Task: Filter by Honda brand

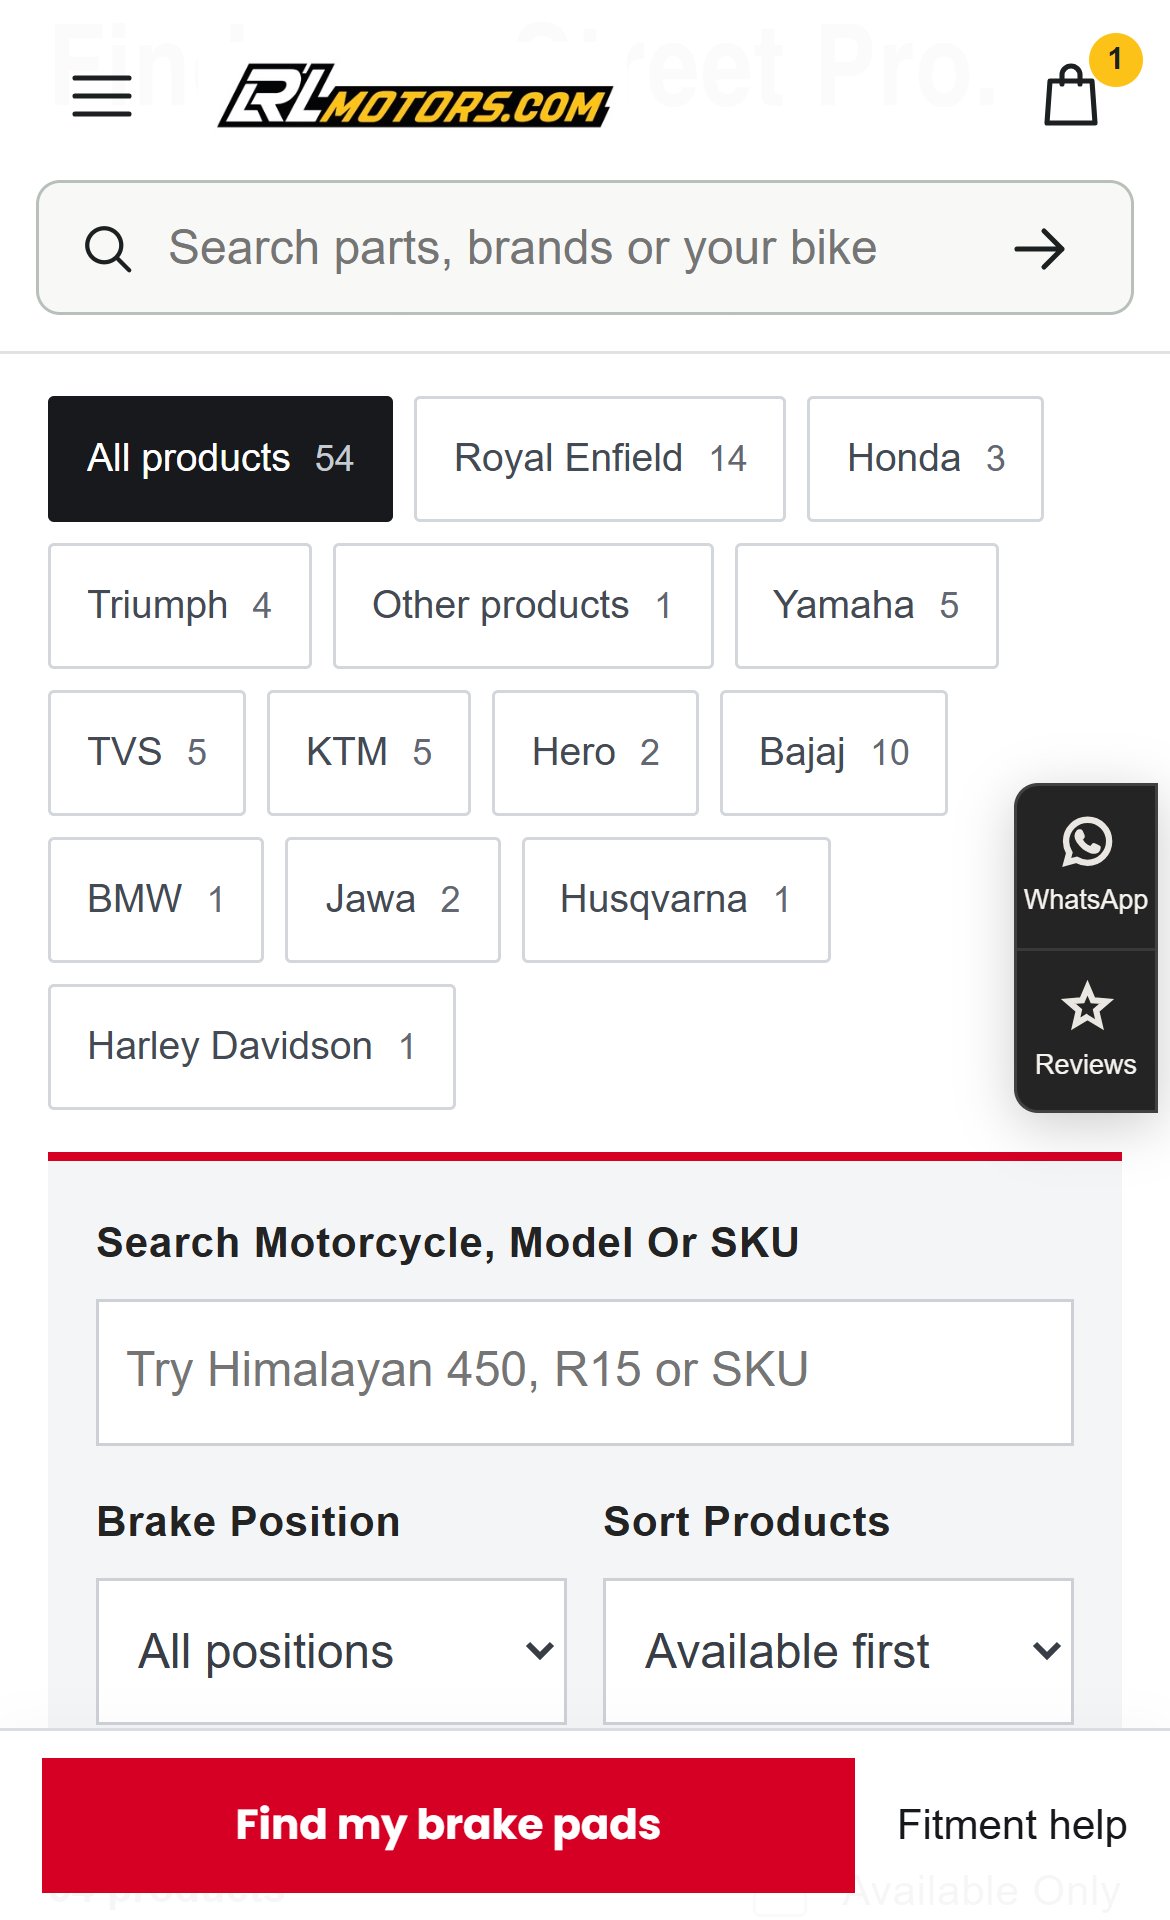Action: [x=925, y=459]
